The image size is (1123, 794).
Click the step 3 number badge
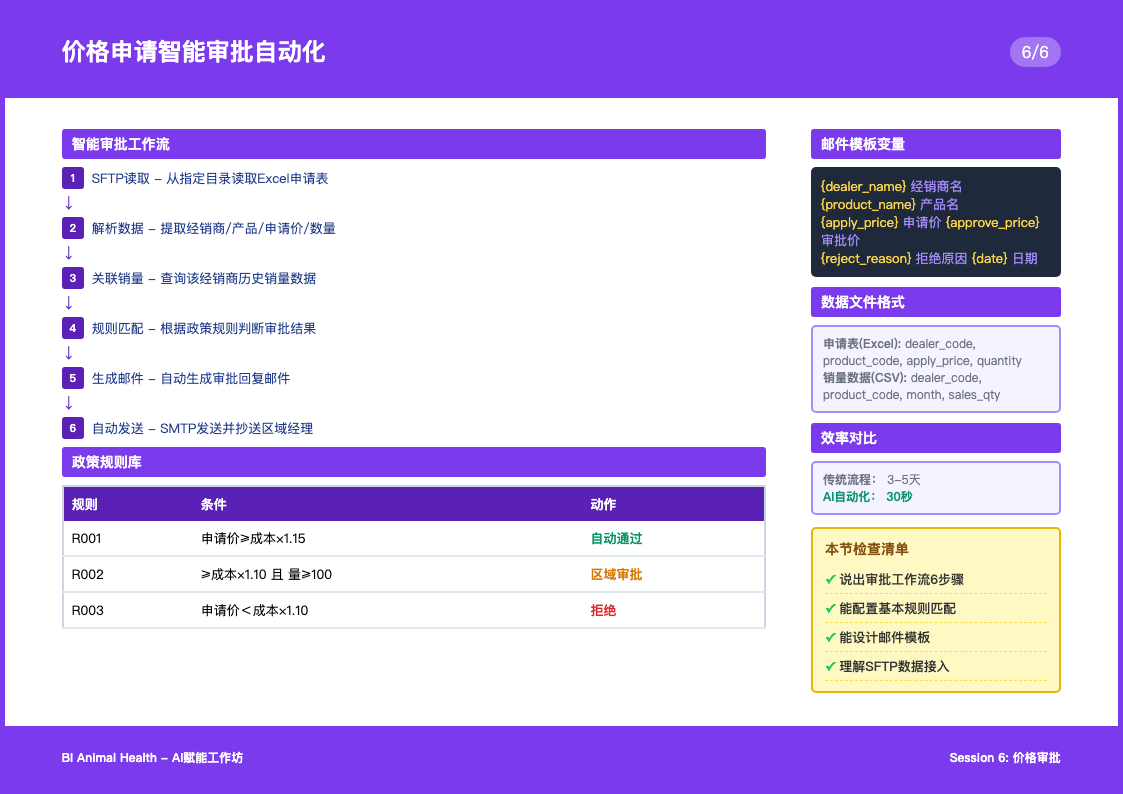72,278
